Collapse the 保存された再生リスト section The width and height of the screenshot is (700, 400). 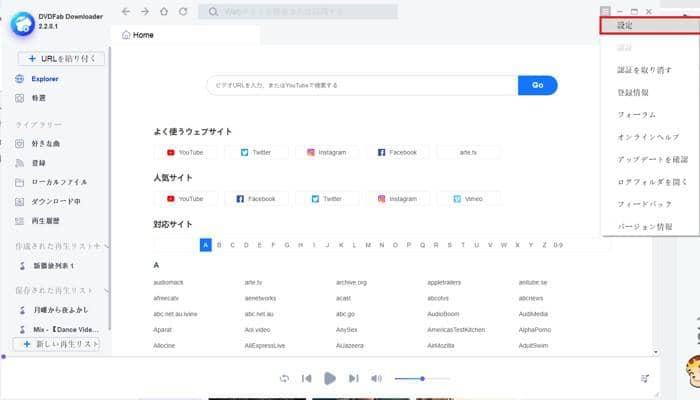107,291
